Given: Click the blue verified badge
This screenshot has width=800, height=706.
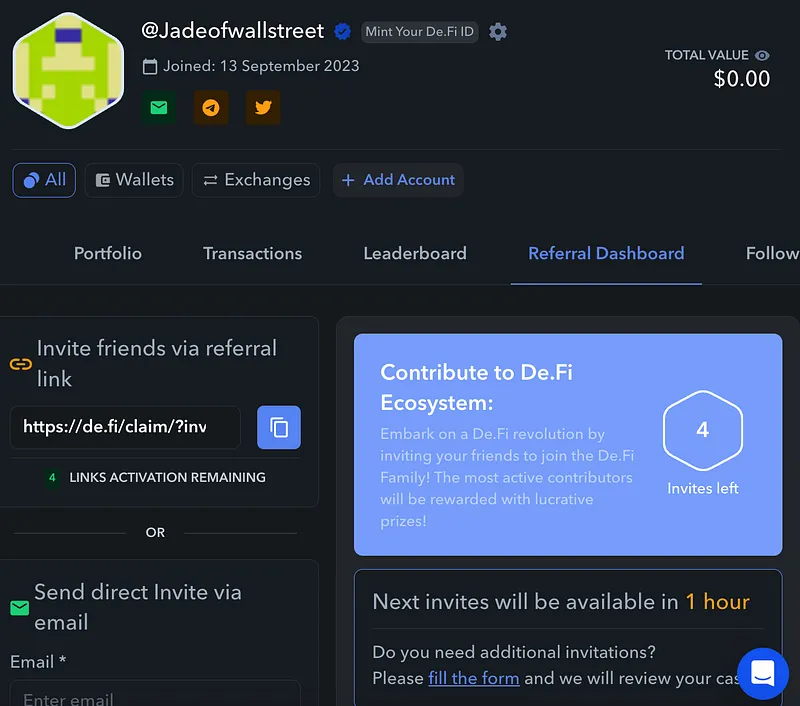Looking at the screenshot, I should (x=342, y=32).
